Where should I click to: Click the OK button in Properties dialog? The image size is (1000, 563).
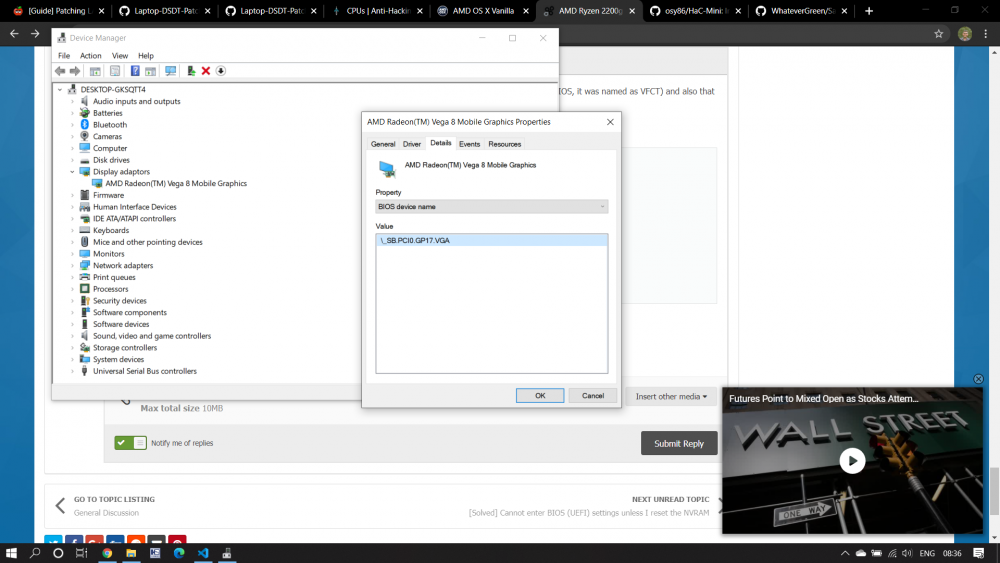540,396
